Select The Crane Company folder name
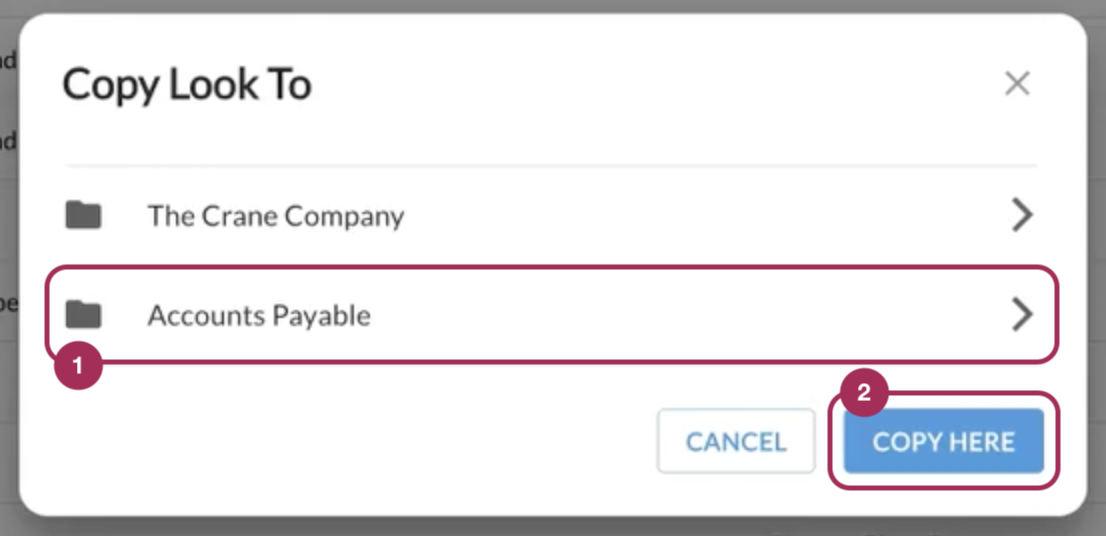The height and width of the screenshot is (536, 1106). pyautogui.click(x=276, y=216)
